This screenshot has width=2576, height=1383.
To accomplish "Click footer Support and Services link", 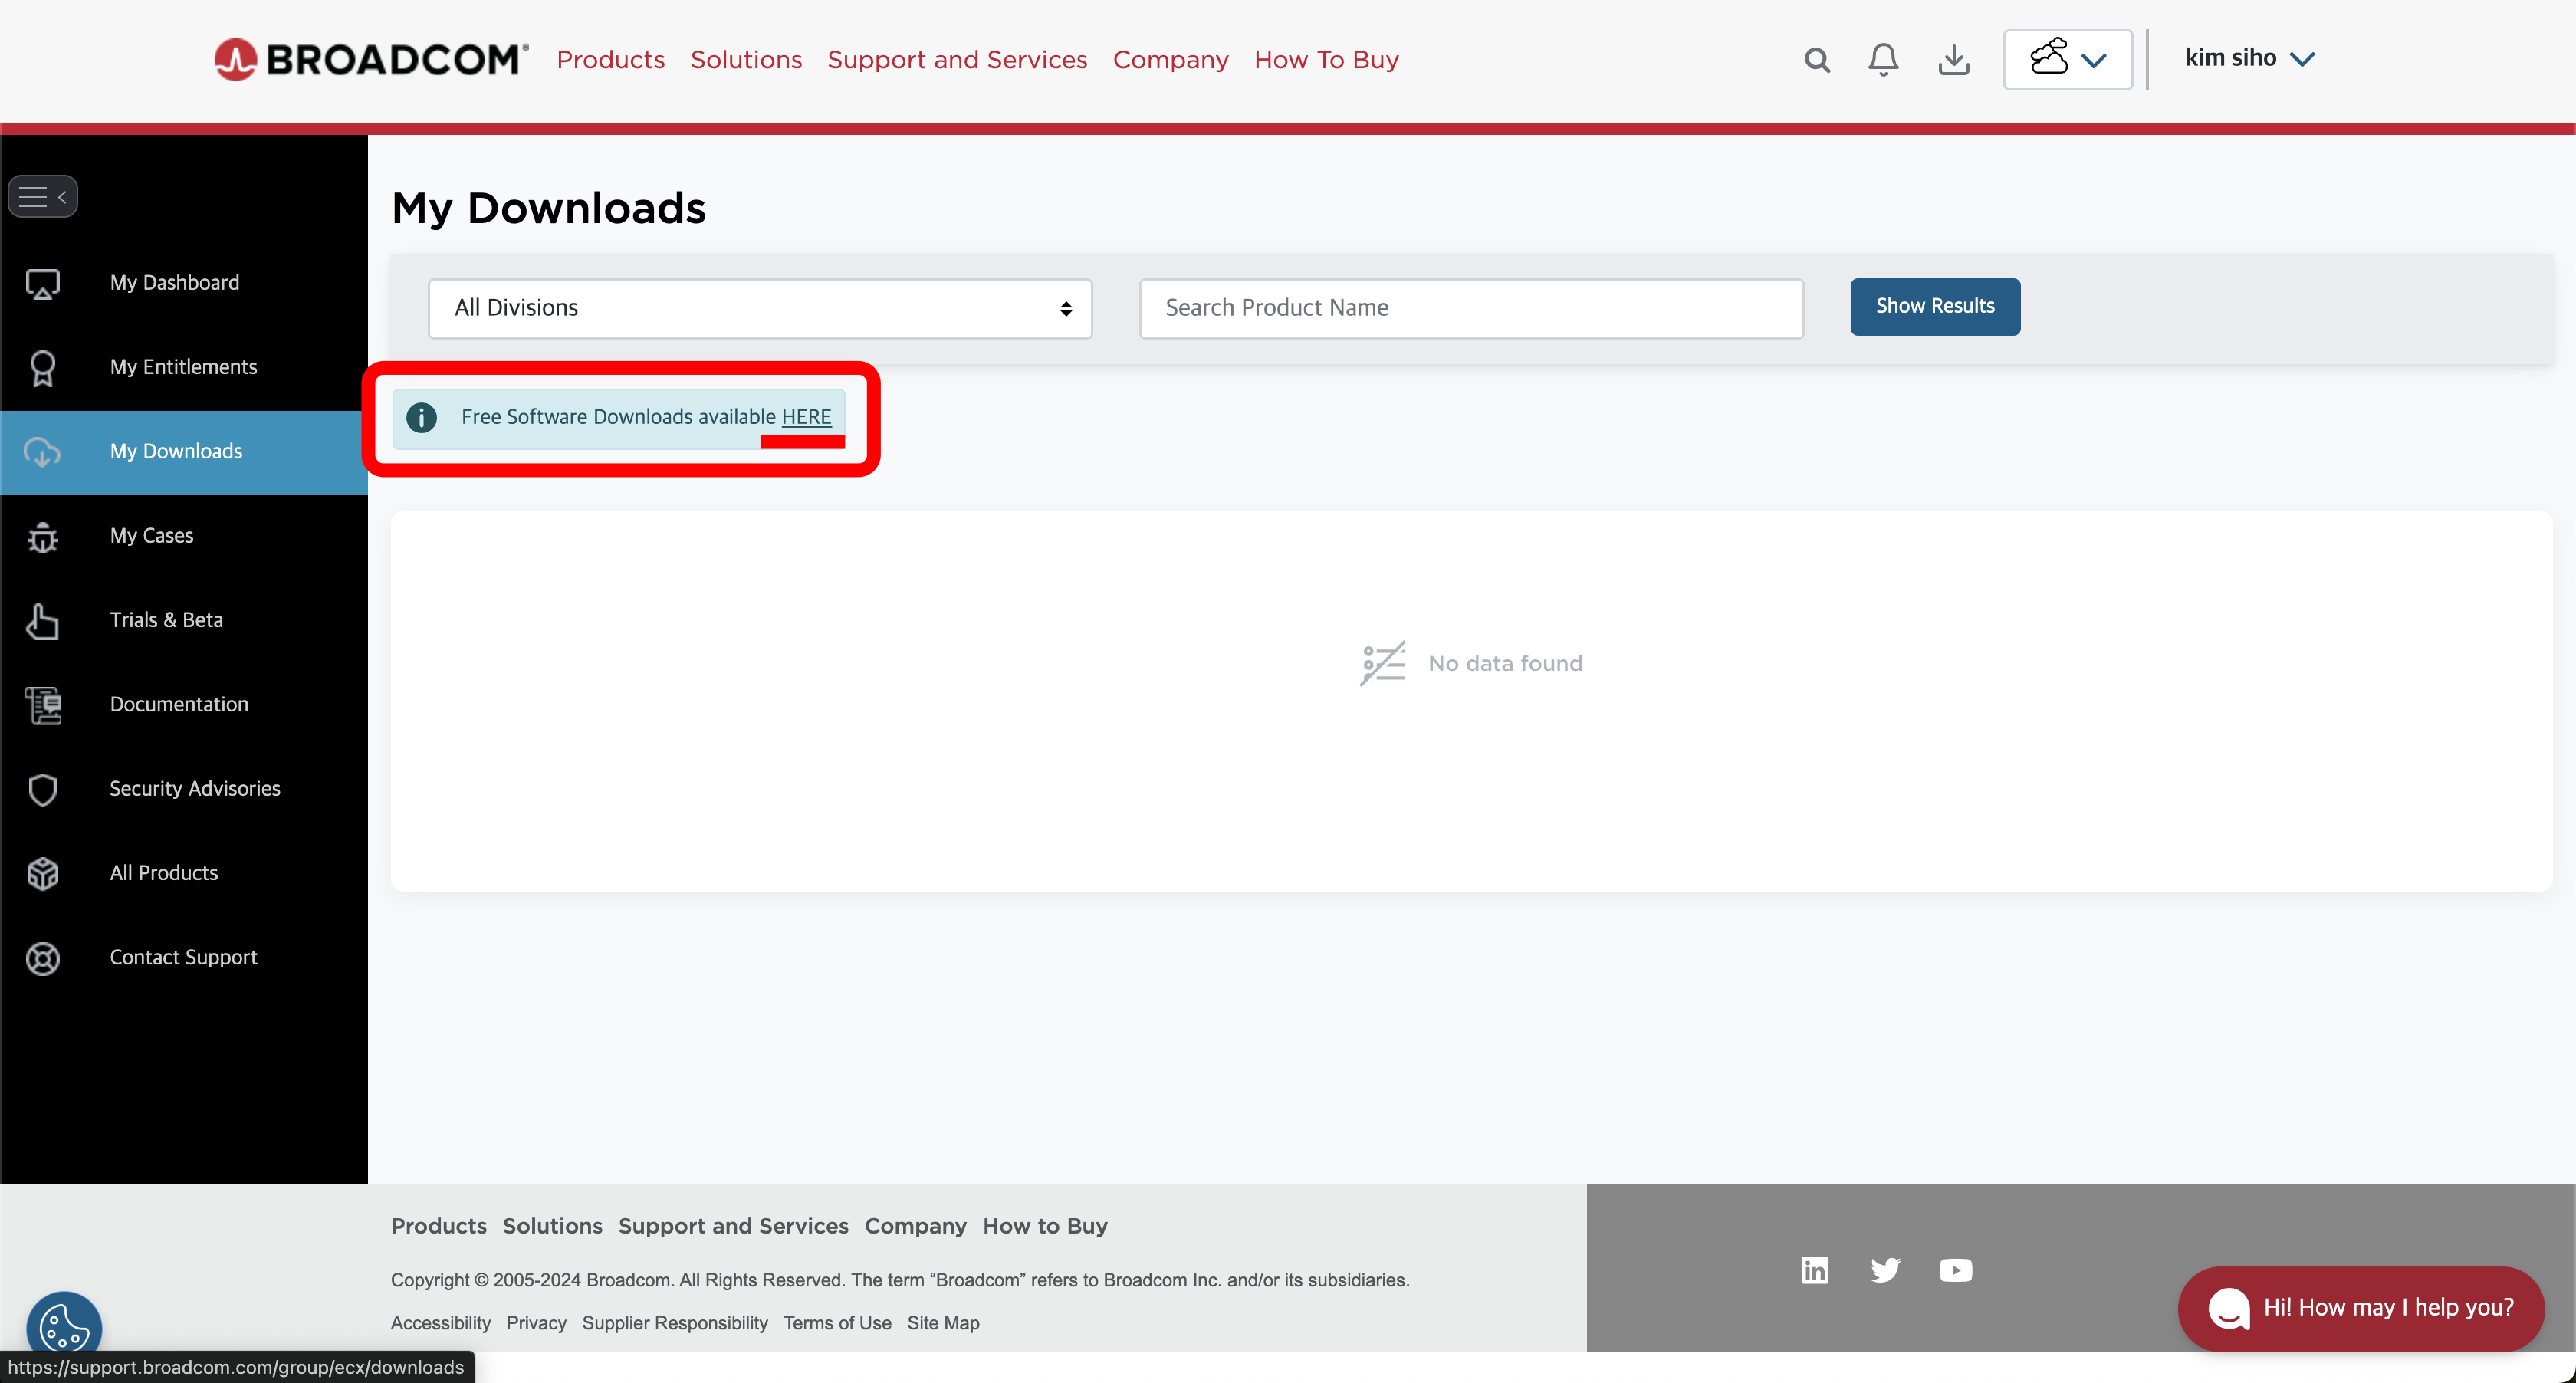I will [x=733, y=1226].
